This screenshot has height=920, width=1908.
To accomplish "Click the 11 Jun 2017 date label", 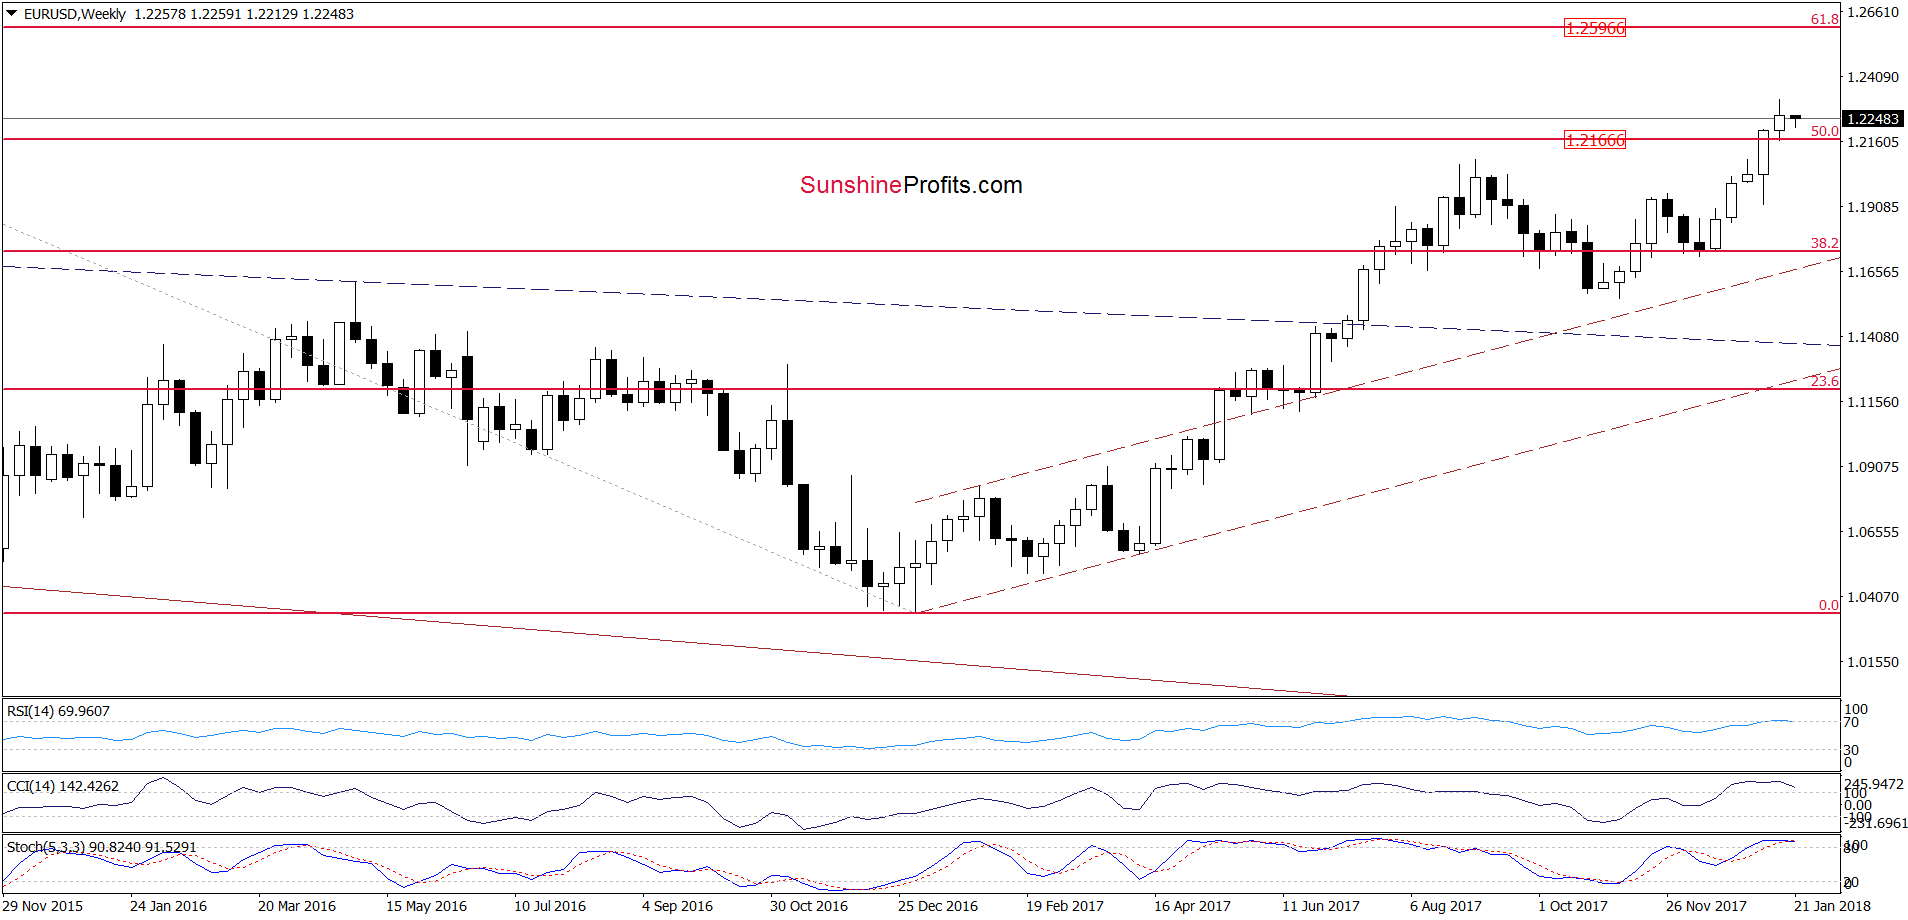I will click(x=1321, y=906).
